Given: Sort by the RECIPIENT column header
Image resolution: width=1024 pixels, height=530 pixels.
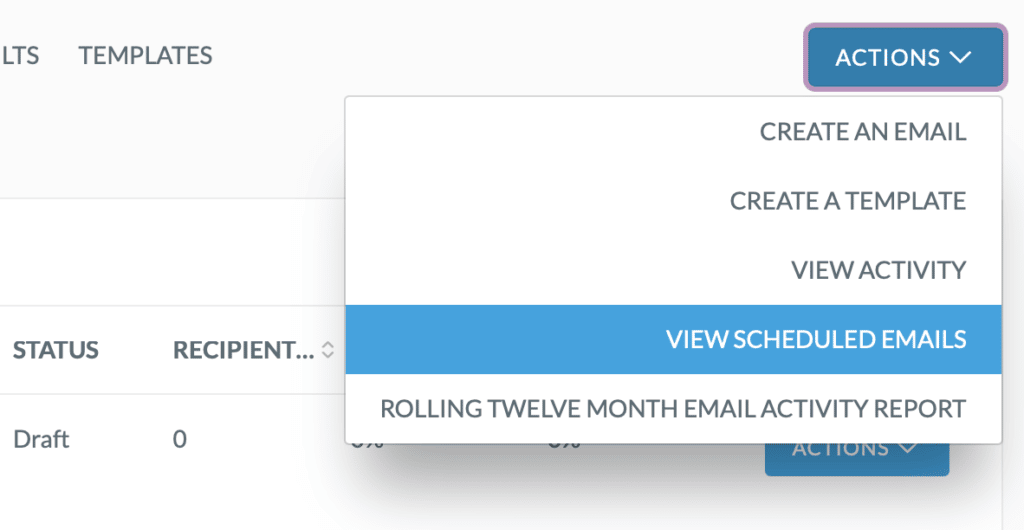Looking at the screenshot, I should [243, 351].
